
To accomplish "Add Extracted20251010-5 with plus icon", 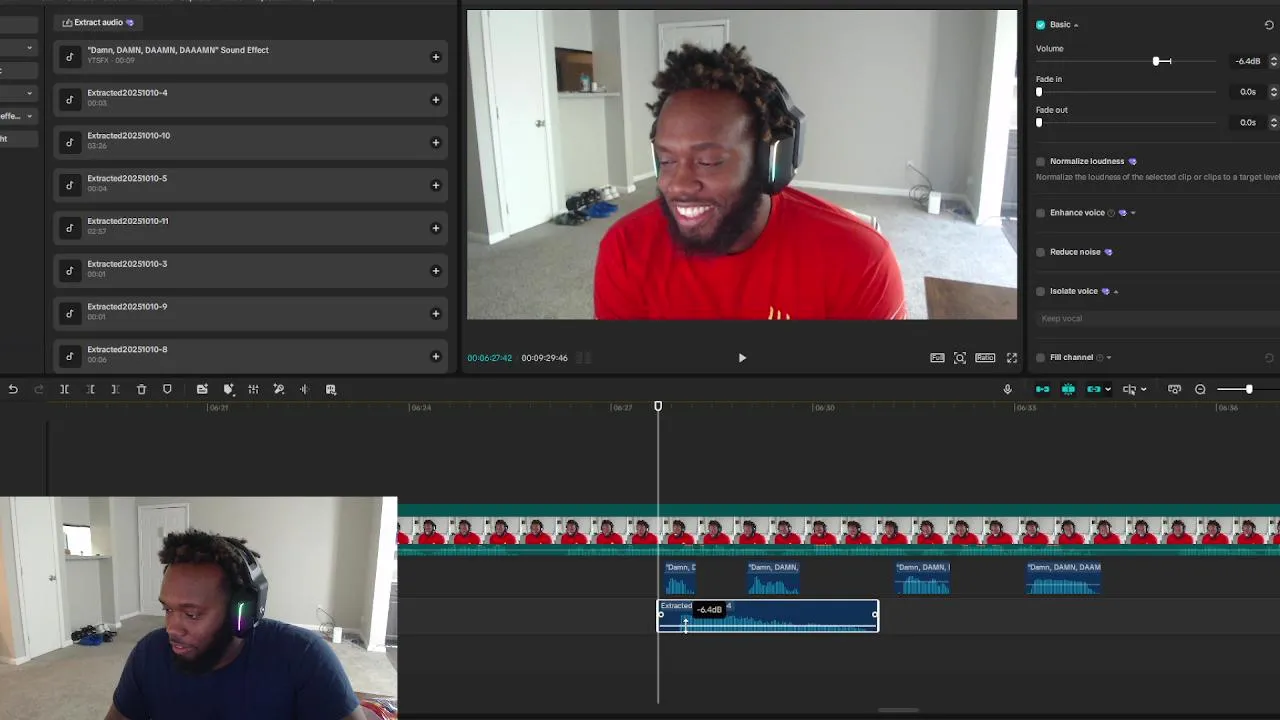I will pyautogui.click(x=435, y=185).
